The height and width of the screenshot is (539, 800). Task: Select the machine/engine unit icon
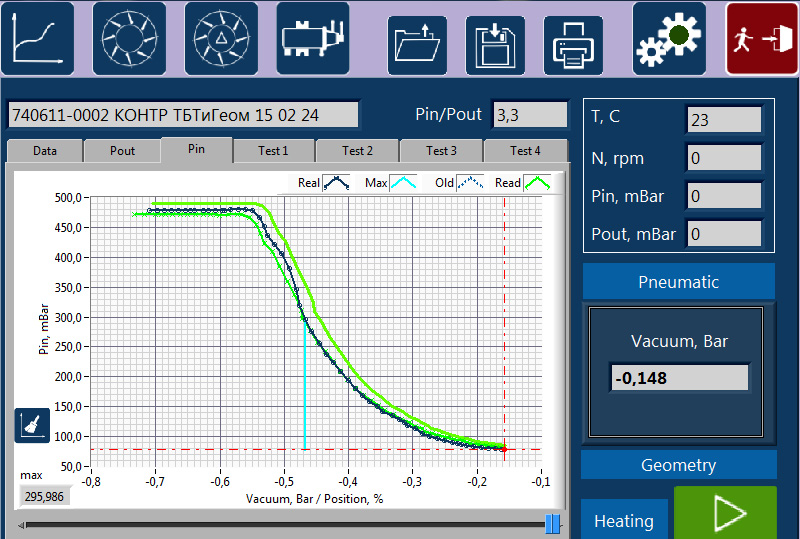tap(313, 38)
